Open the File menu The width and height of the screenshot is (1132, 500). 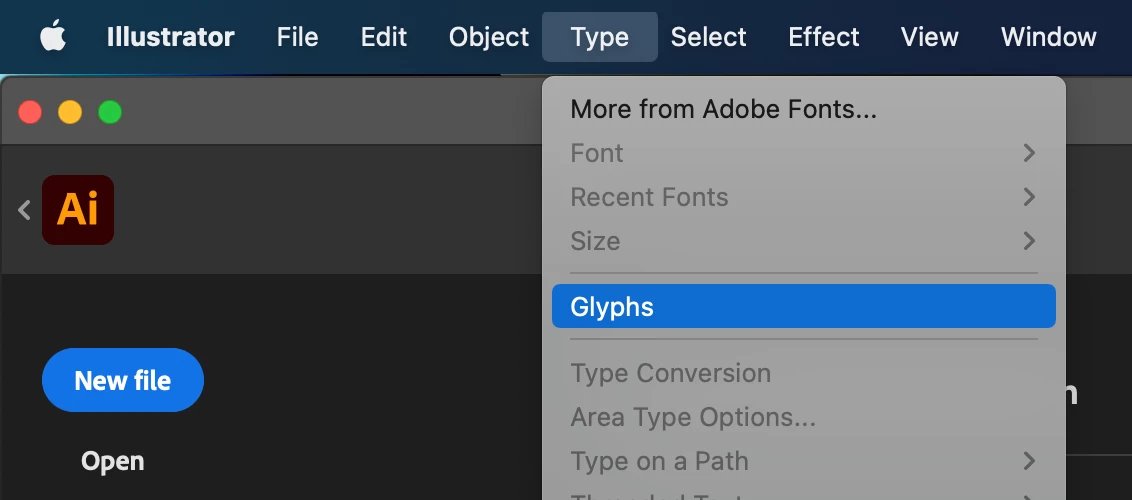297,37
